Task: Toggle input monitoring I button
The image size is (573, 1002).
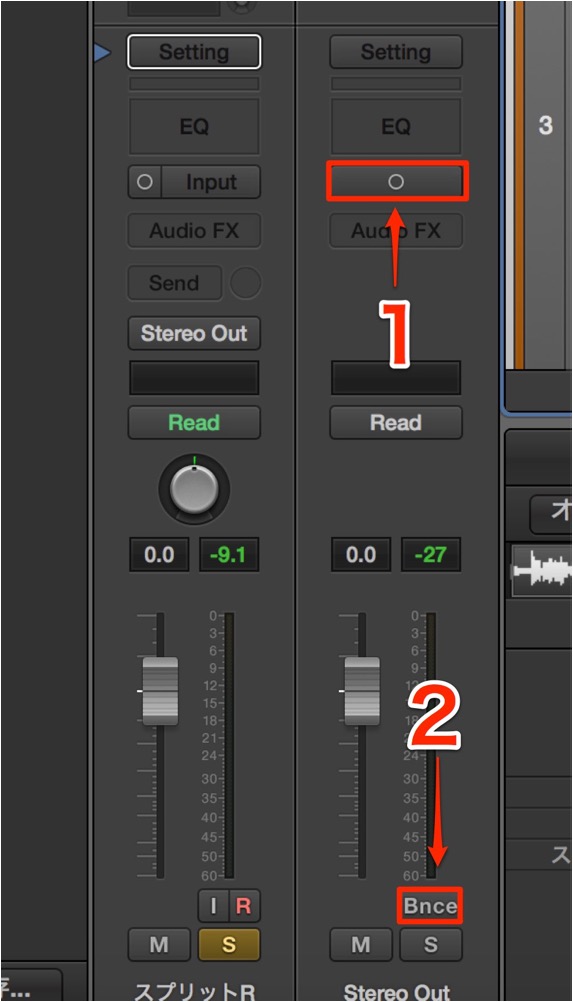Action: pos(213,906)
